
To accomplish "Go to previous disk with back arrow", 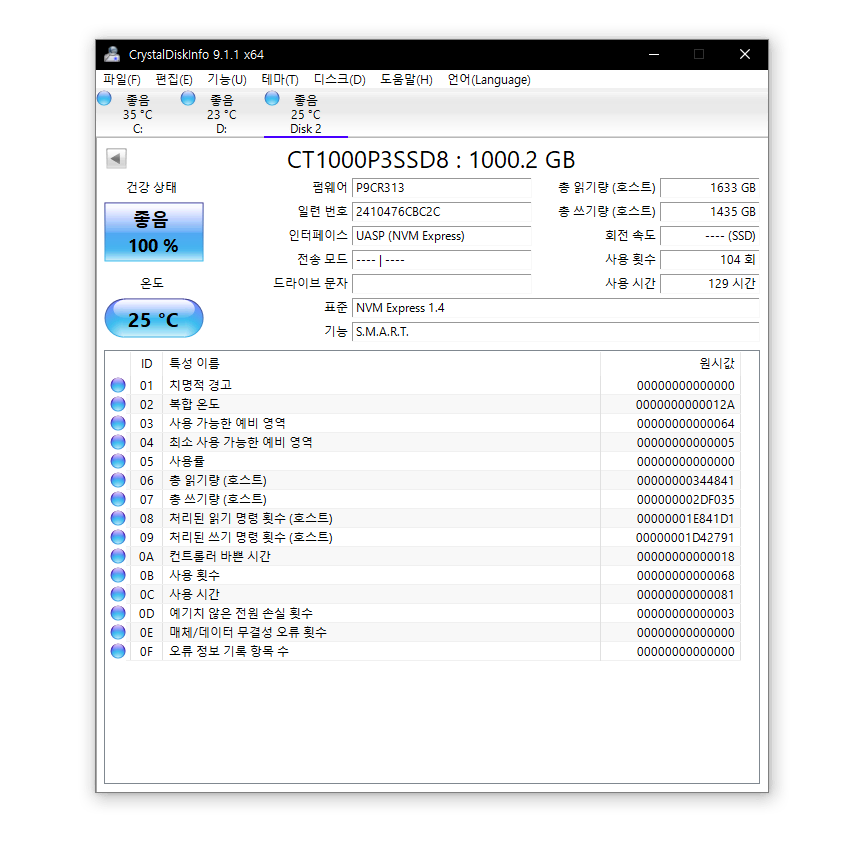I will (x=116, y=159).
